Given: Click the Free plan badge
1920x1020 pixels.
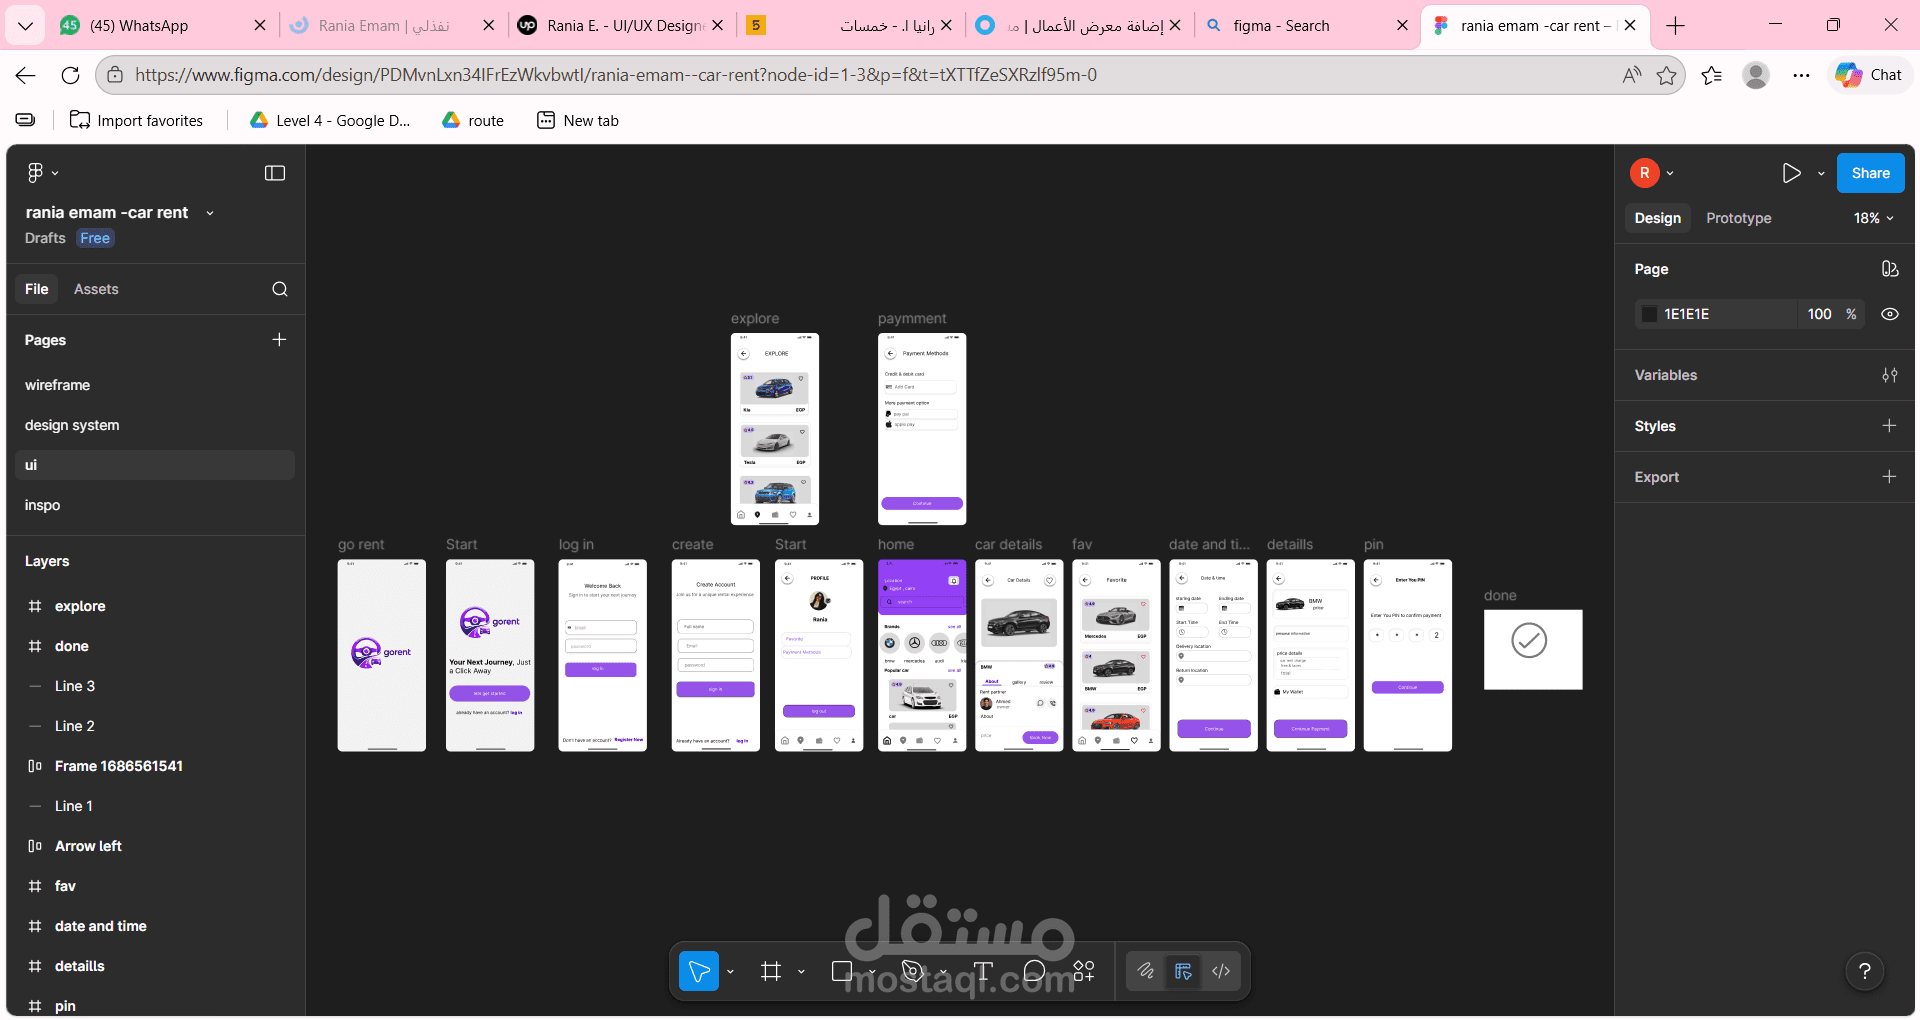Looking at the screenshot, I should 95,238.
